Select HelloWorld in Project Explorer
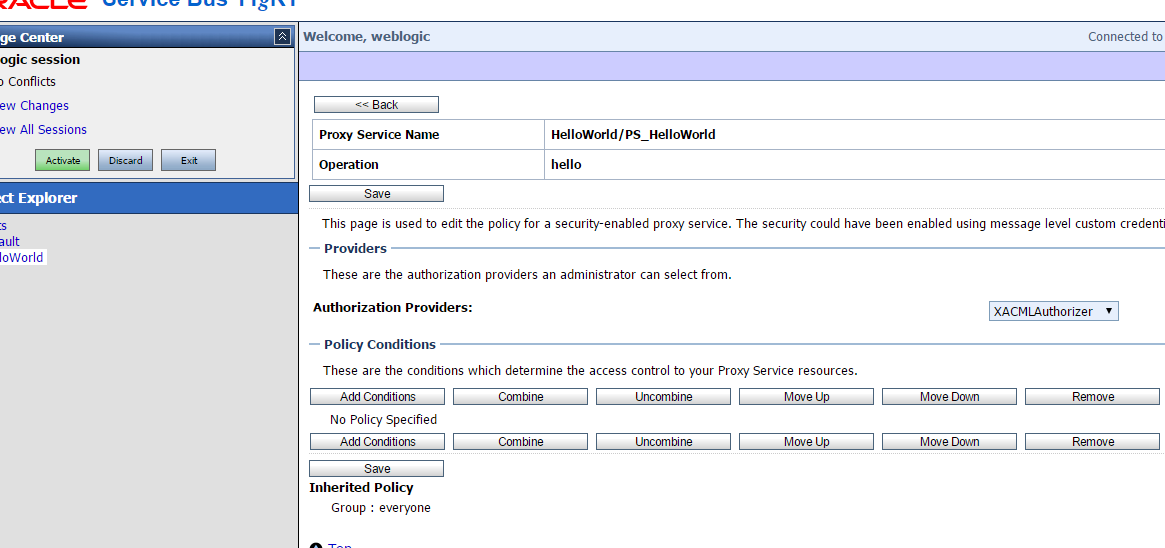 tap(22, 257)
